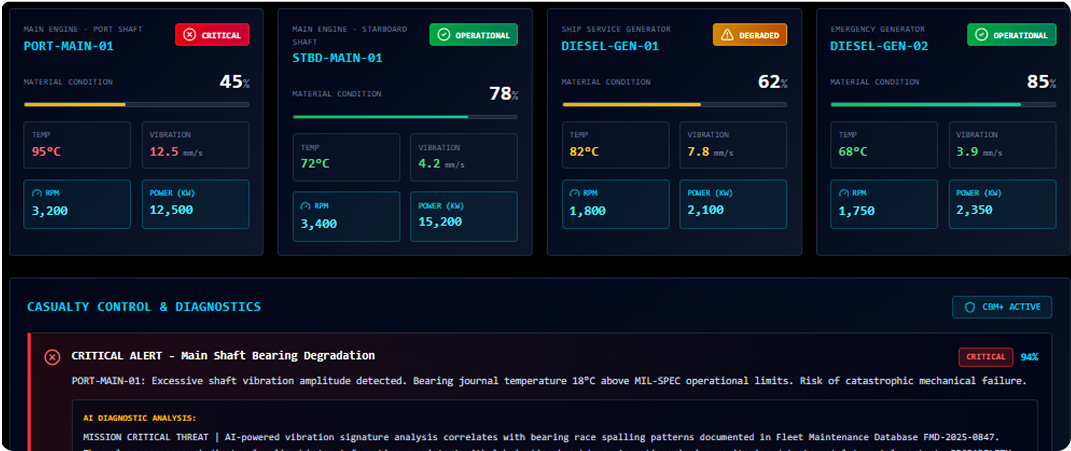Click the RPM gauge icon on PORT-MAIN-01
The height and width of the screenshot is (451, 1071).
click(37, 192)
